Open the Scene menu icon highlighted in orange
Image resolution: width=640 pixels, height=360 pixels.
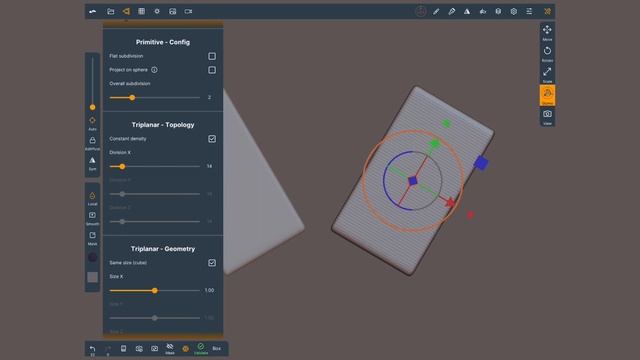point(126,11)
